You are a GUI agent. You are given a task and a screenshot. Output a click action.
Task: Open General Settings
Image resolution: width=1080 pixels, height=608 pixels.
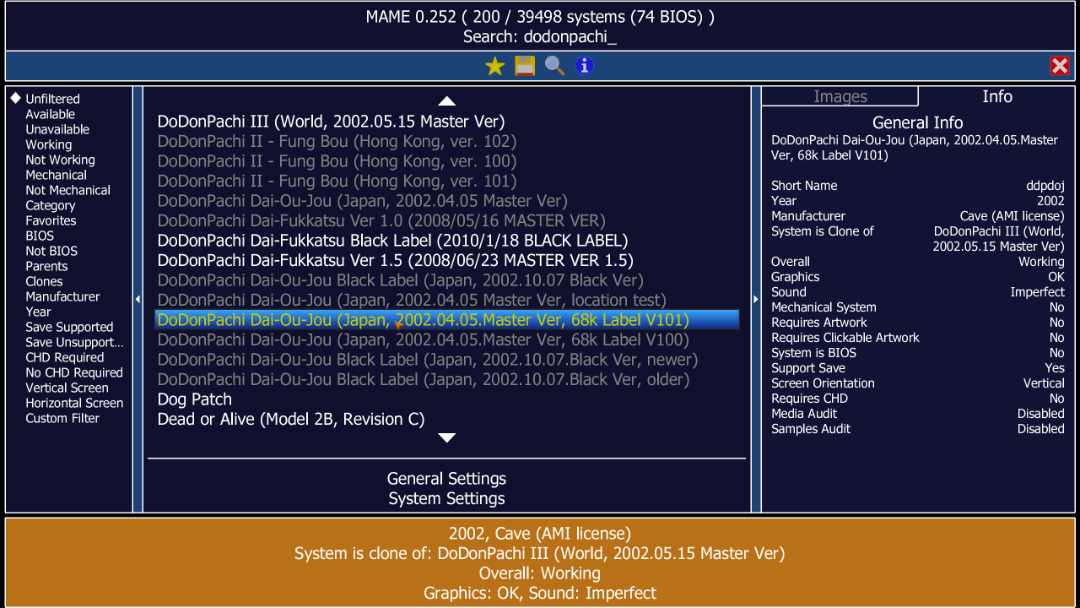pyautogui.click(x=446, y=477)
